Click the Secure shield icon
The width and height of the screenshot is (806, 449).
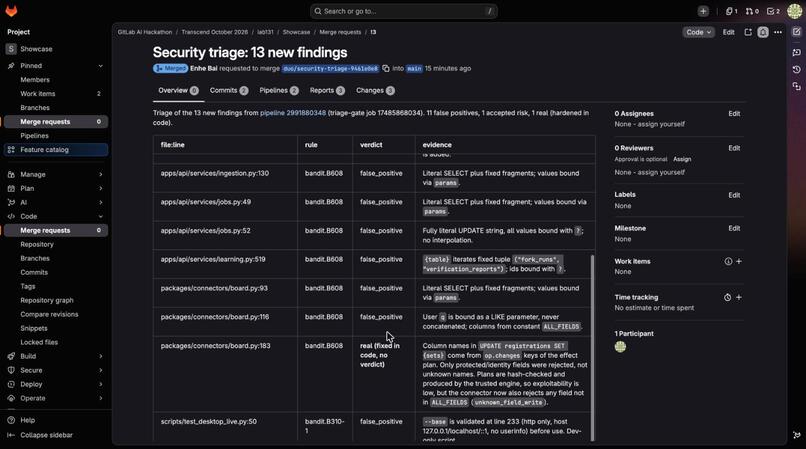click(11, 370)
